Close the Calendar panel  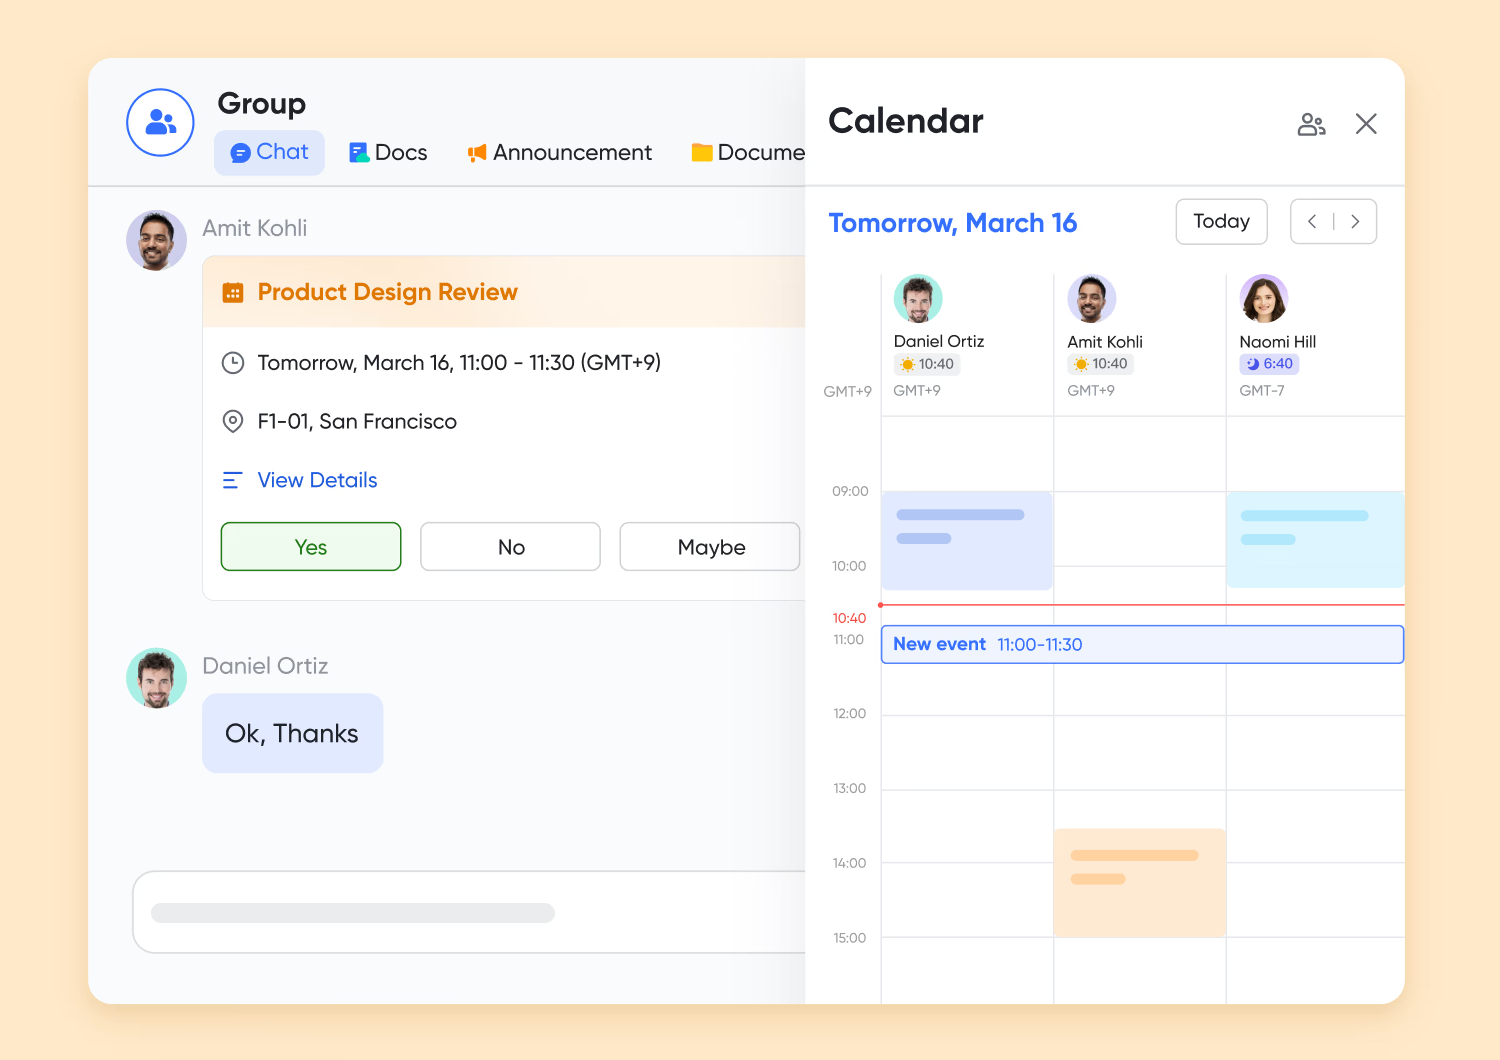[x=1366, y=124]
